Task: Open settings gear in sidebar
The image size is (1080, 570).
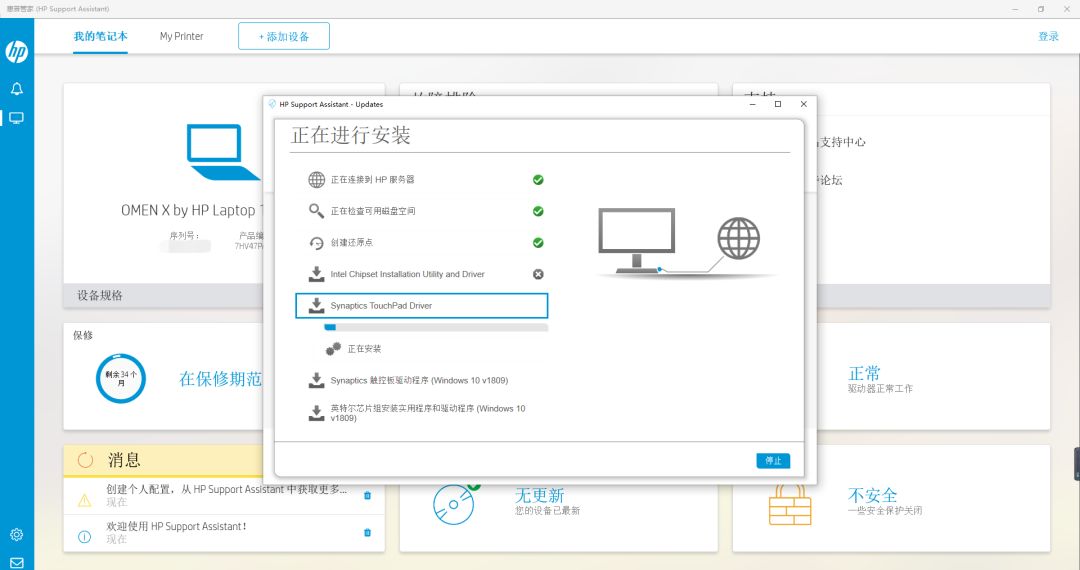Action: (x=17, y=534)
